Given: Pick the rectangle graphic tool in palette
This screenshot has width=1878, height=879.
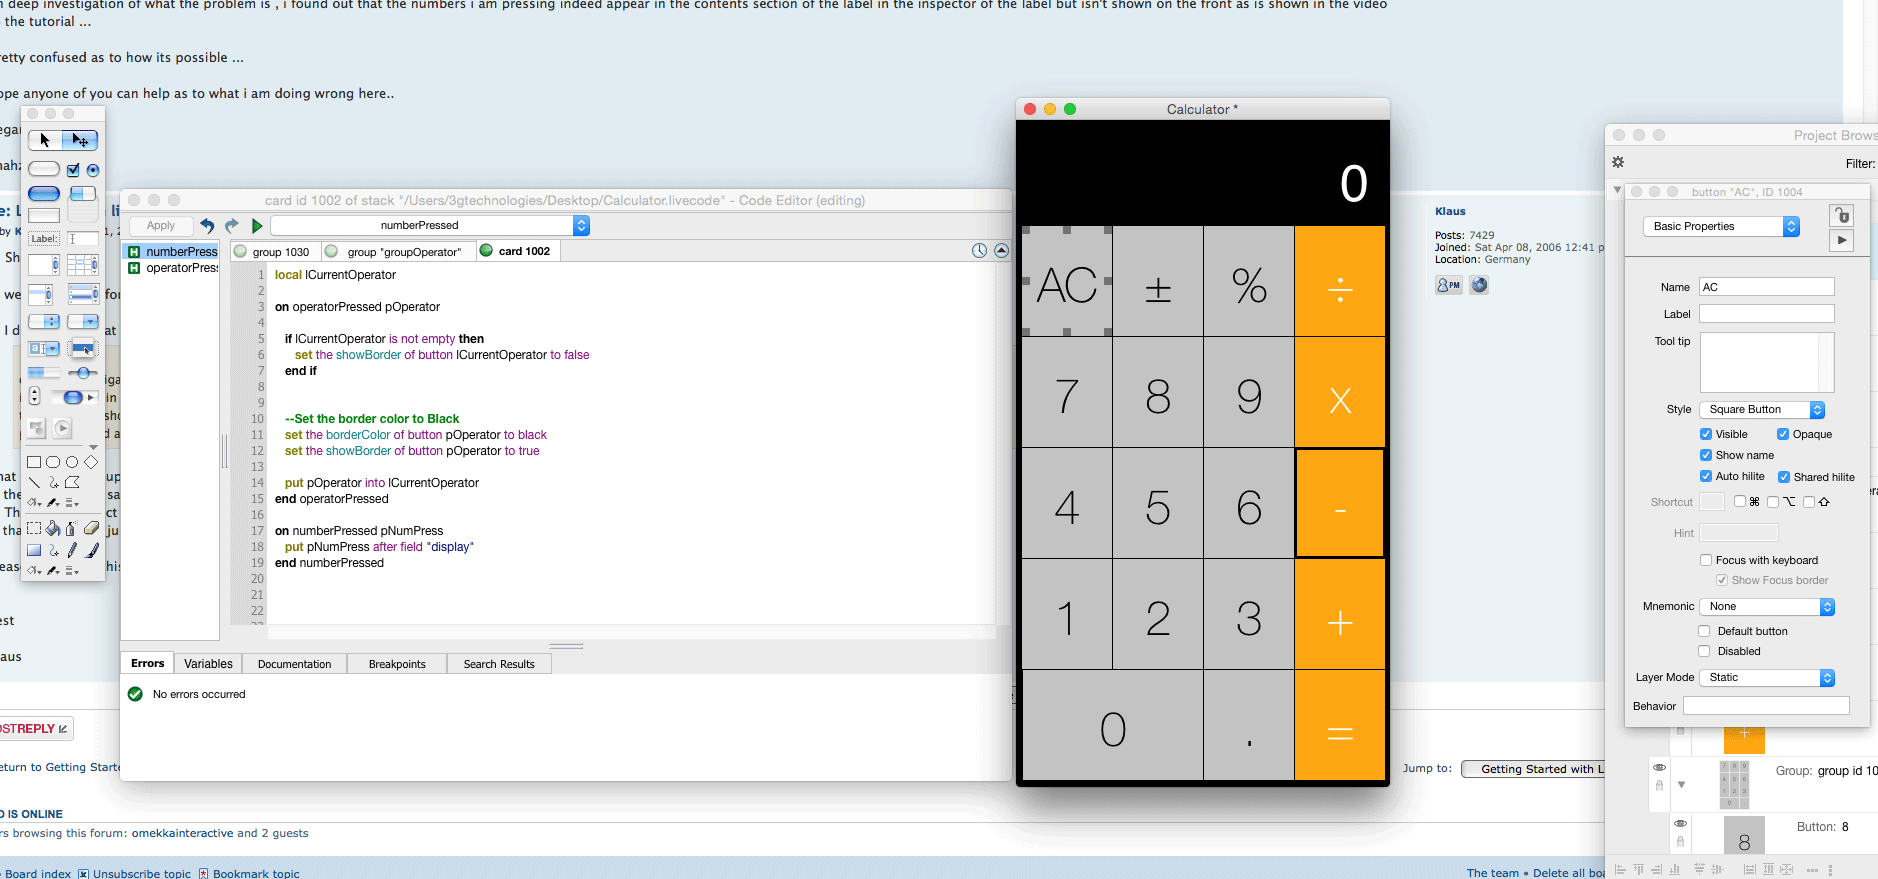Looking at the screenshot, I should click(x=34, y=462).
